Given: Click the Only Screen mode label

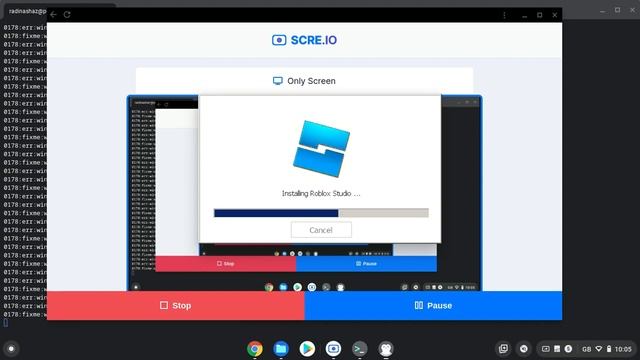Looking at the screenshot, I should tap(311, 81).
